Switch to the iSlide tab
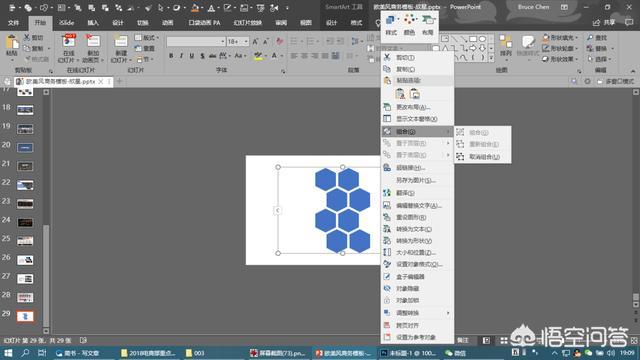Screen dimensions: 640x360 [66, 23]
